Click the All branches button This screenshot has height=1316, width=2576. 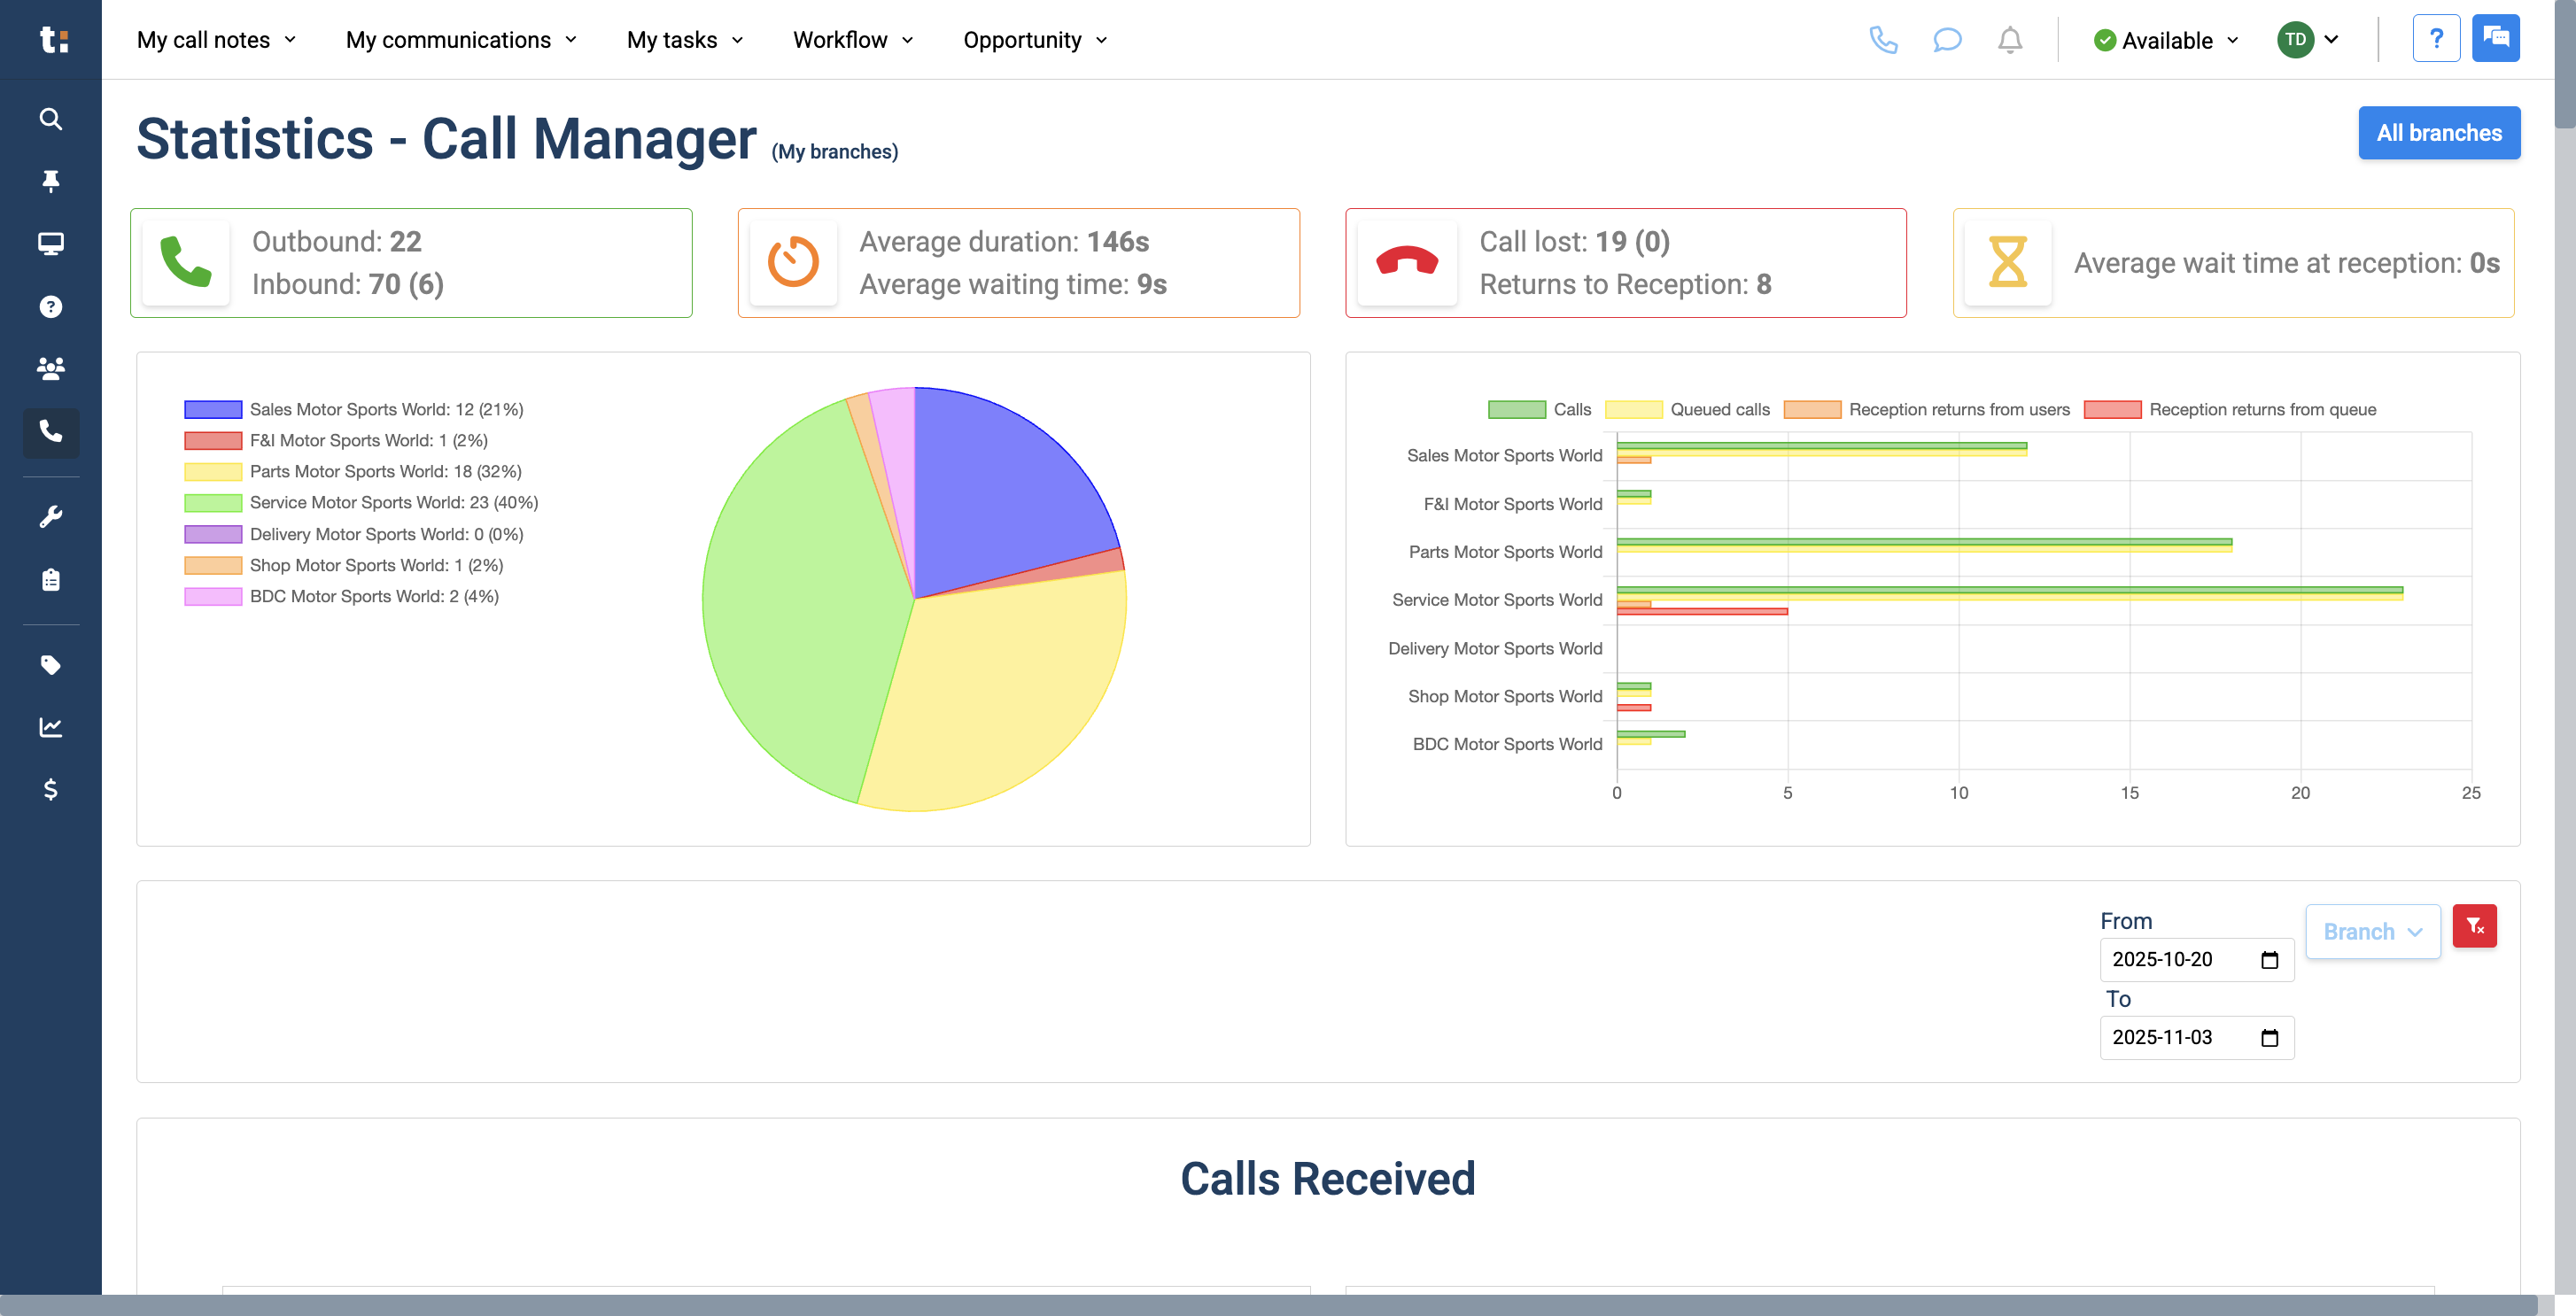tap(2439, 132)
